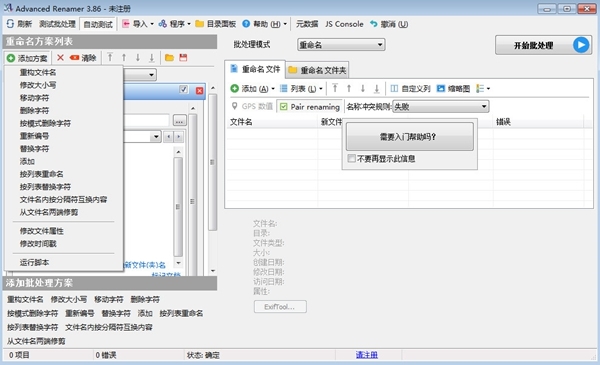This screenshot has height=365, width=600.
Task: Open the 程序 program menu
Action: (x=174, y=24)
